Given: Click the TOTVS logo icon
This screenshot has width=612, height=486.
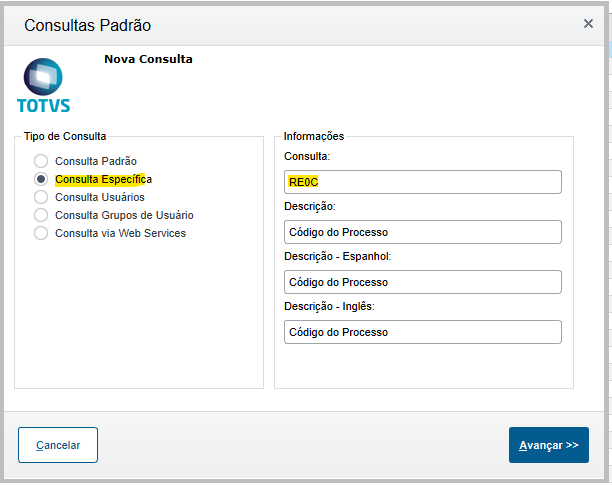Looking at the screenshot, I should point(43,85).
